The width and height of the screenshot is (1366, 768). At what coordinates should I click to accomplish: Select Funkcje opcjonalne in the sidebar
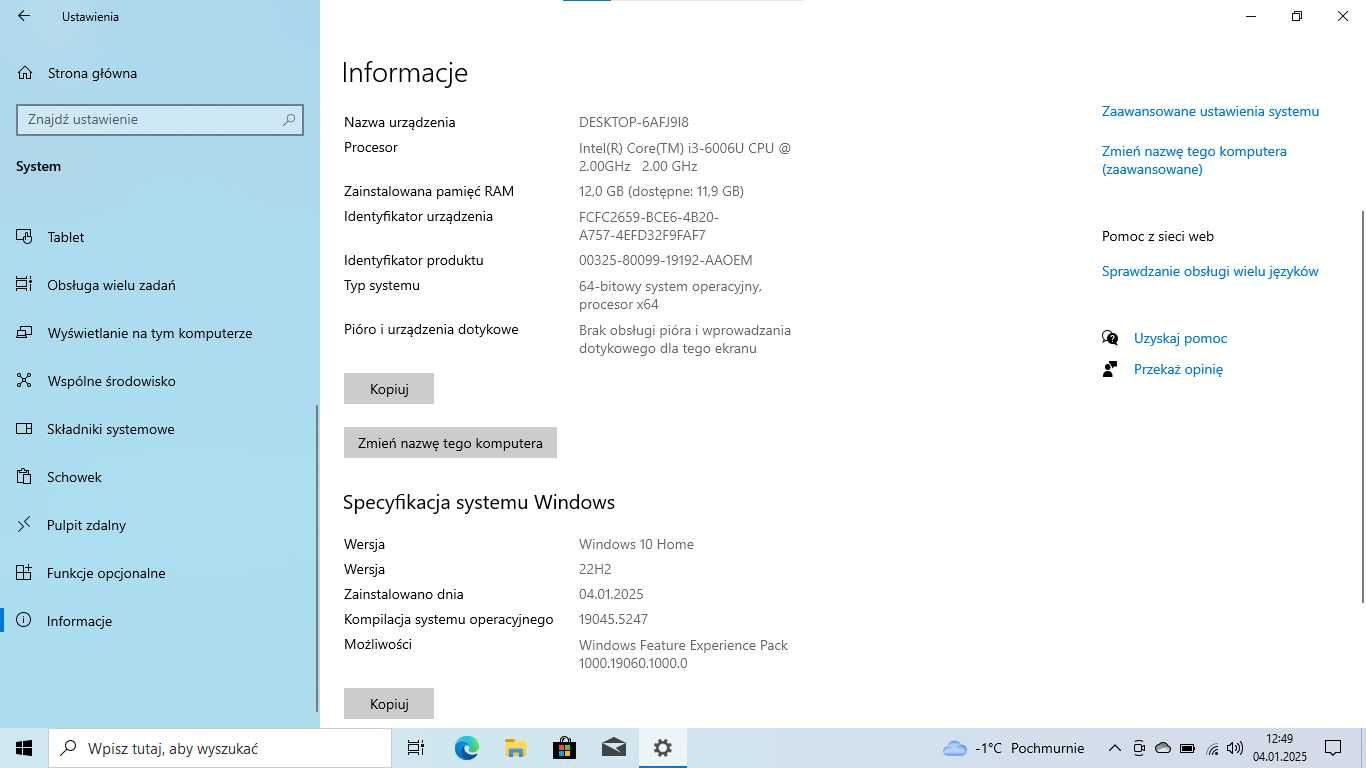click(160, 573)
